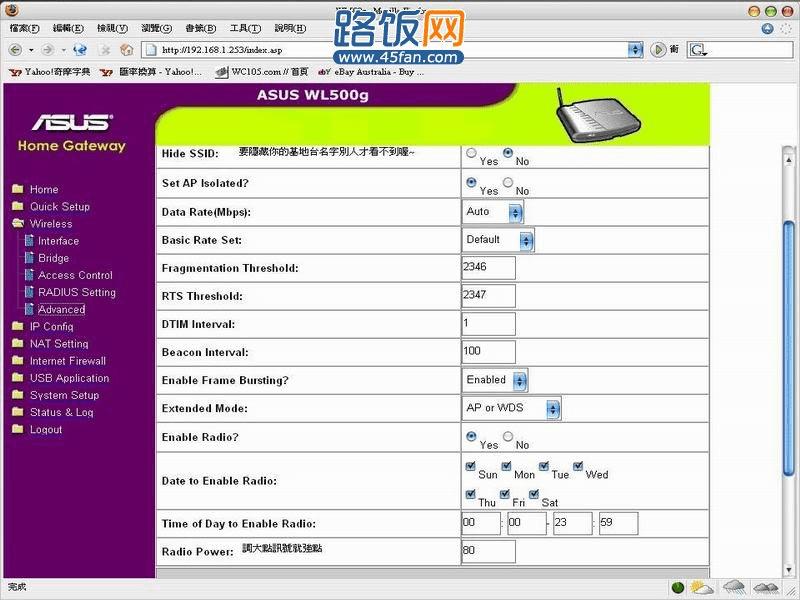Click the browser Back arrow button
Screen dimensions: 800x600
coord(15,49)
